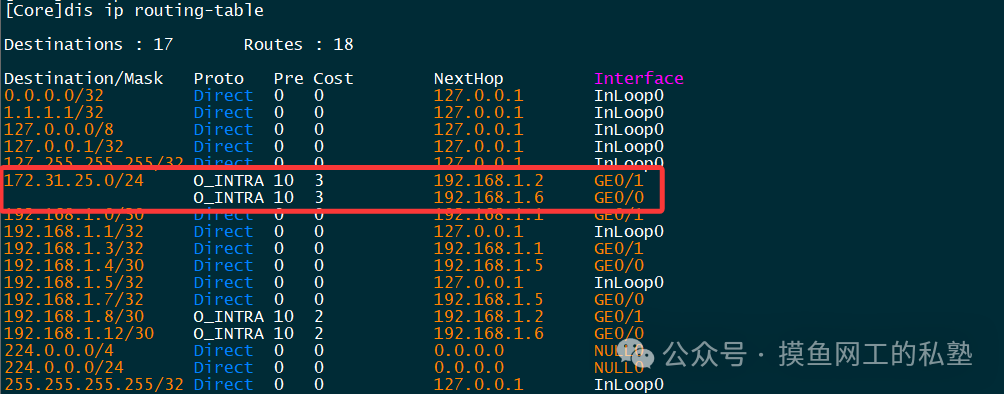Select destination 192.168.1.8/30

[74, 316]
